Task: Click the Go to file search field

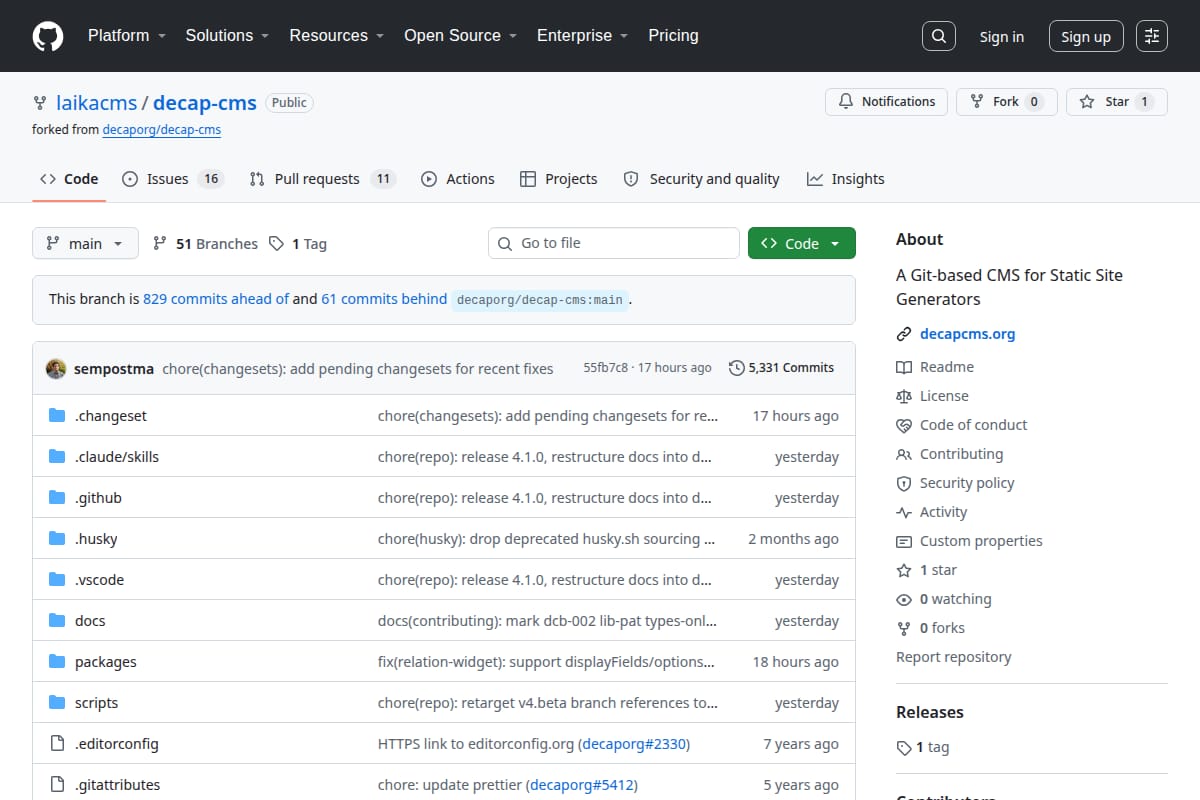Action: 614,243
